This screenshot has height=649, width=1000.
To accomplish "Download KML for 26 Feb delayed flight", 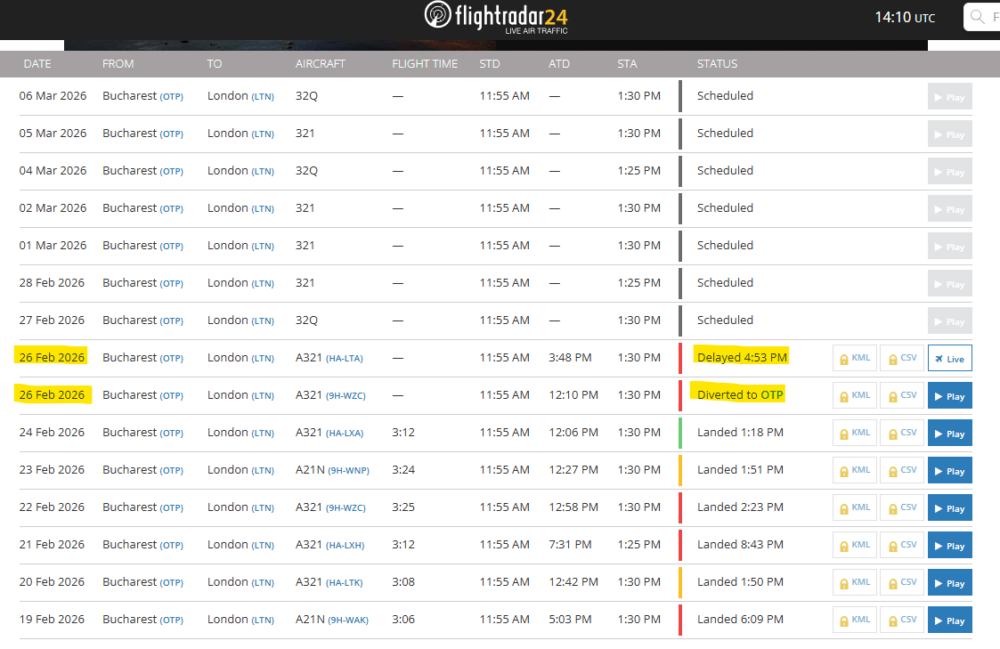I will pos(854,359).
